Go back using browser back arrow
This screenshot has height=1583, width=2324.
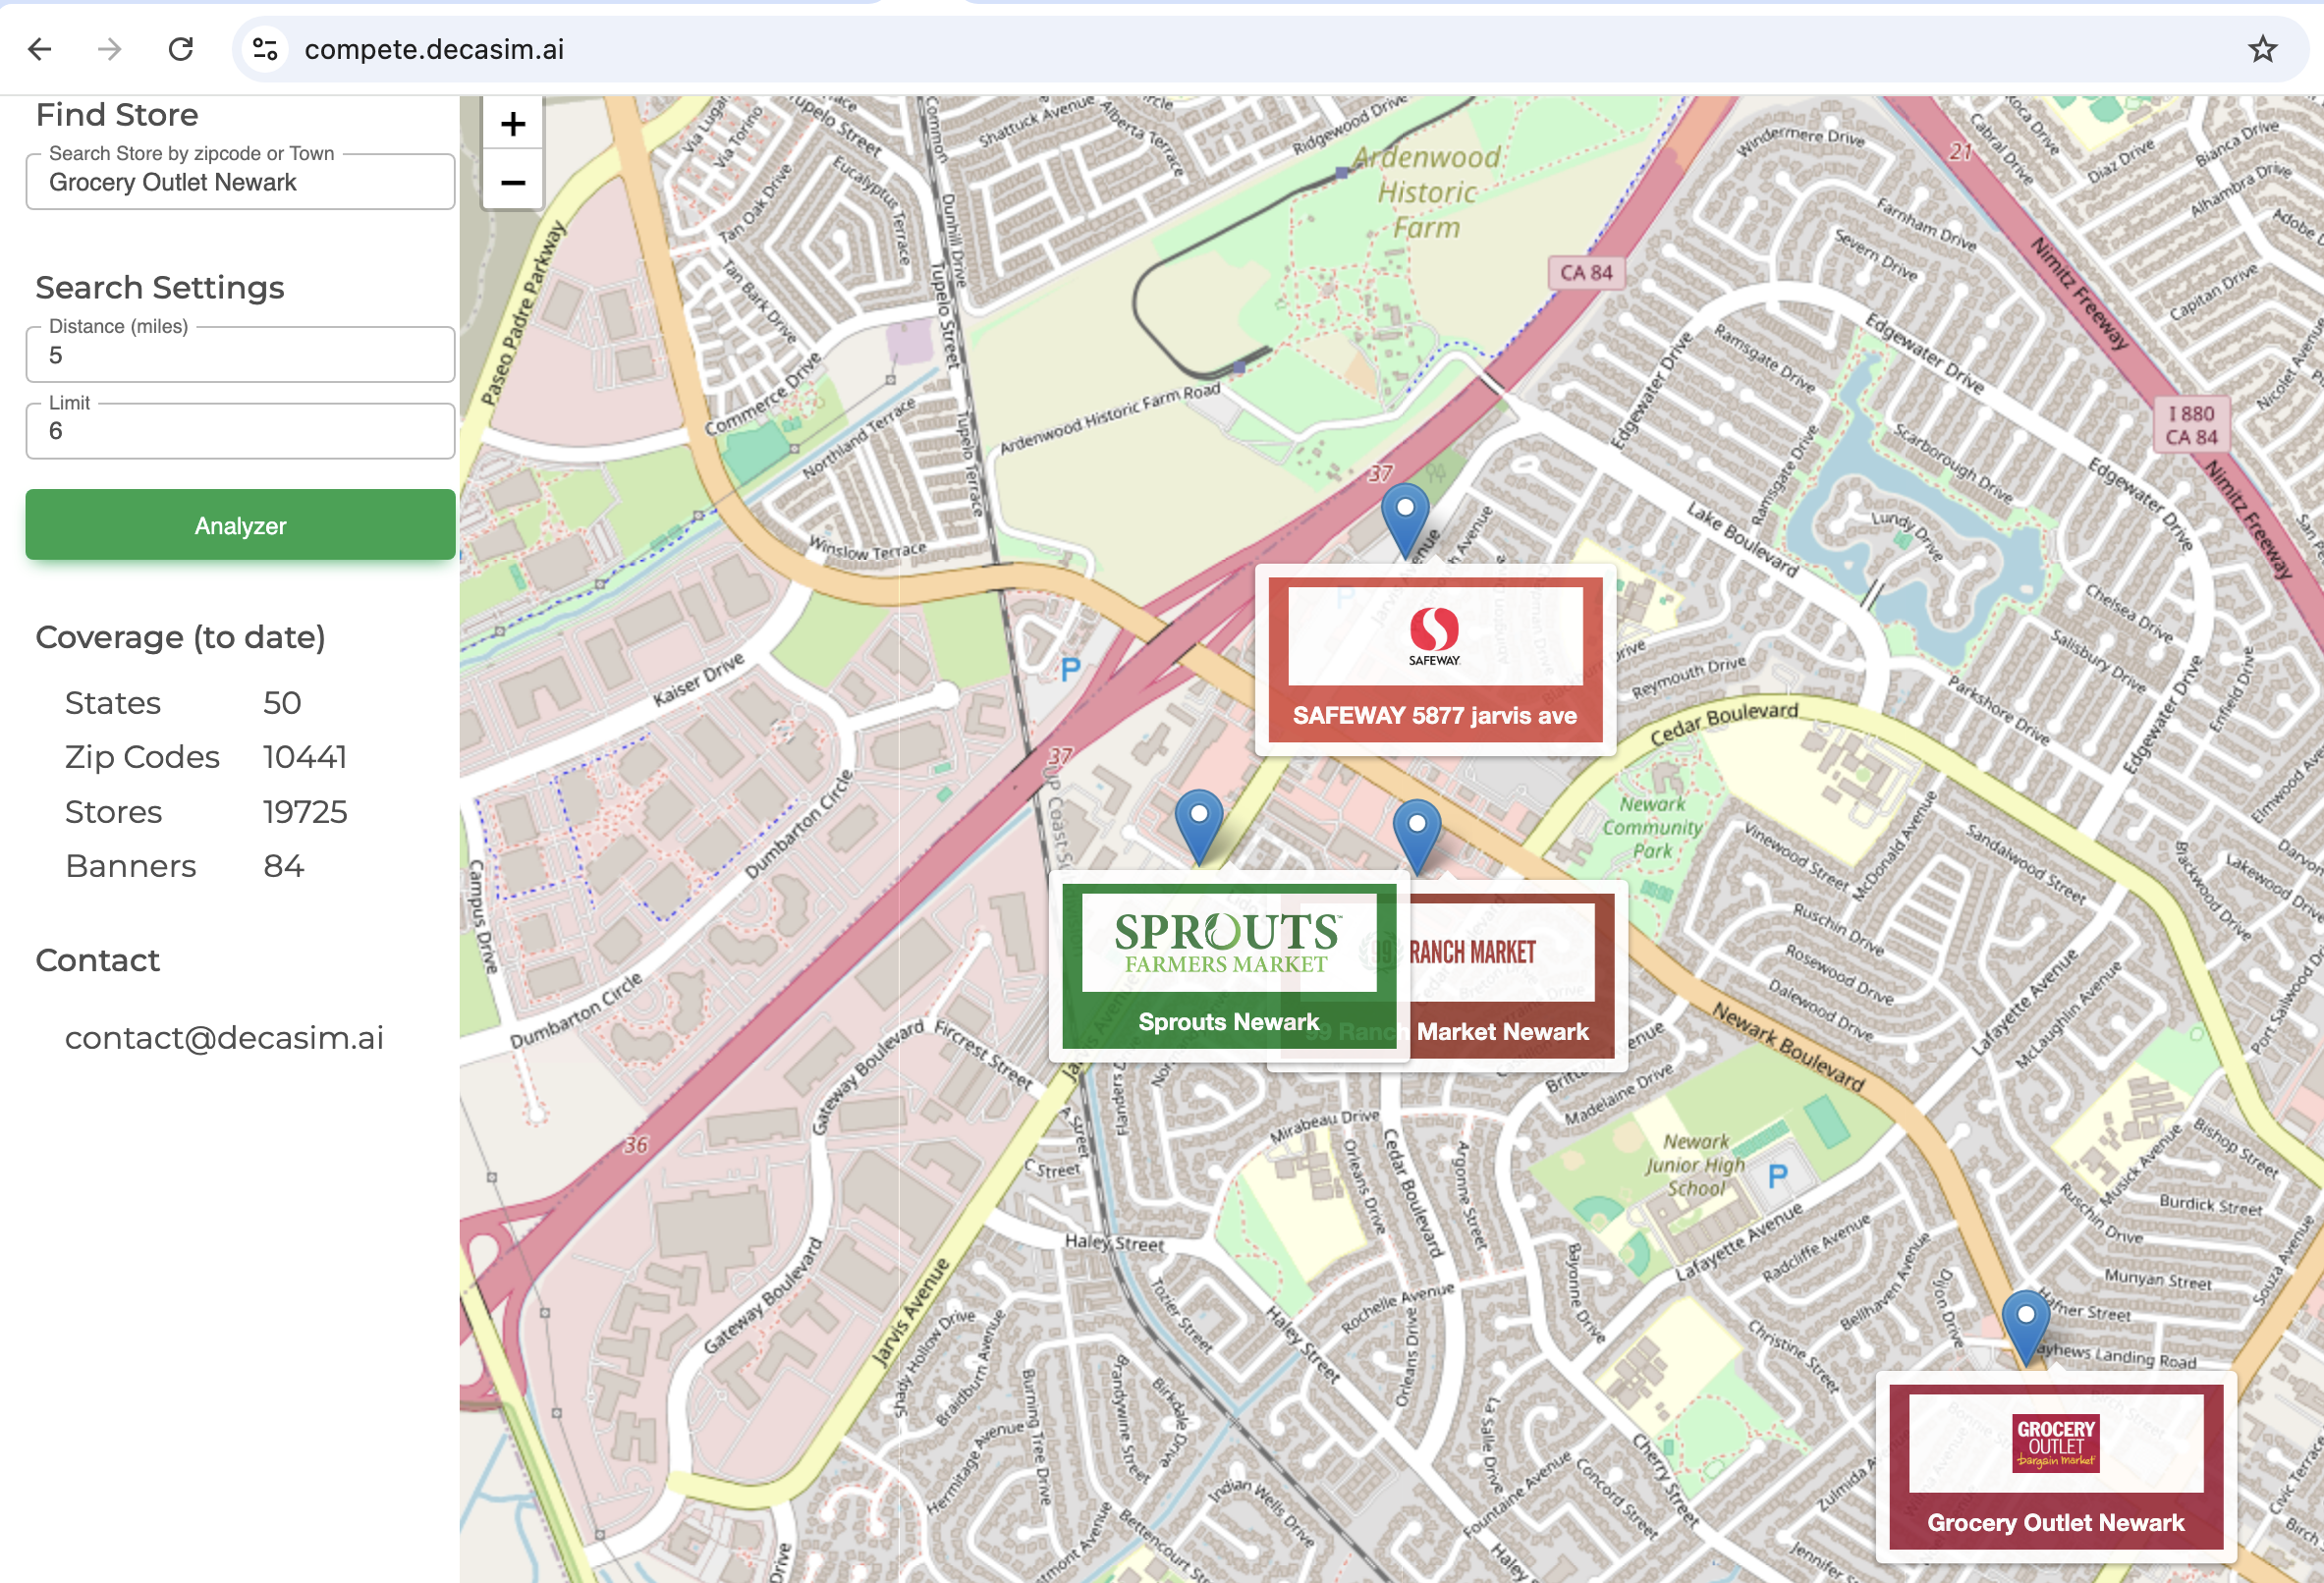coord(40,49)
